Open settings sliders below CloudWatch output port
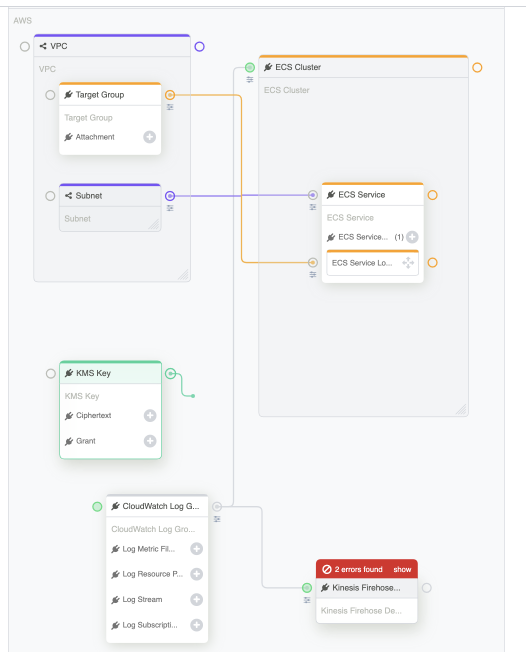526x652 pixels. click(x=217, y=519)
